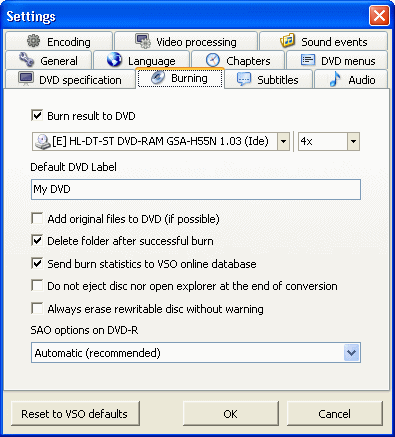This screenshot has width=395, height=437.
Task: Click the speech bubble icon on Subtitles tab
Action: [244, 79]
